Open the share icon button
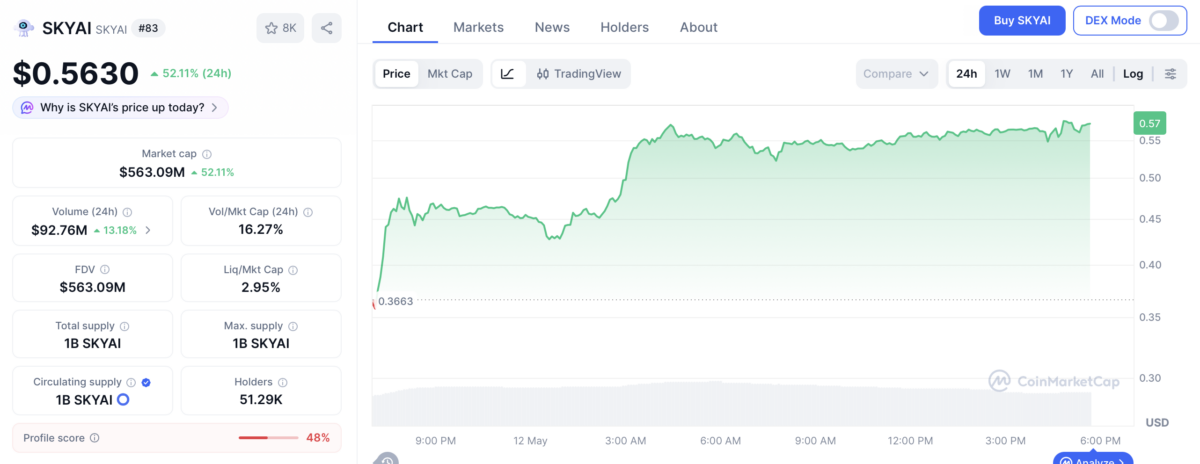Viewport: 1200px width, 464px height. point(326,28)
